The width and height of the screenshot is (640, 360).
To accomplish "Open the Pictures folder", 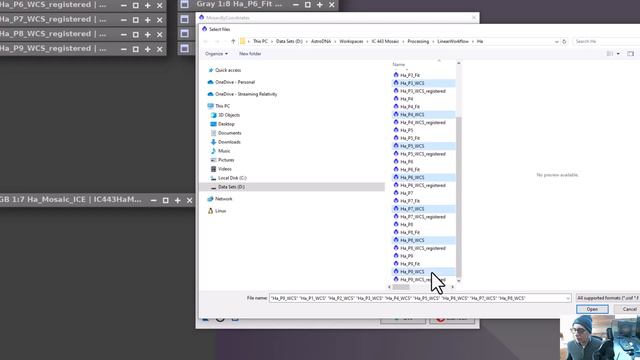I will tap(226, 160).
